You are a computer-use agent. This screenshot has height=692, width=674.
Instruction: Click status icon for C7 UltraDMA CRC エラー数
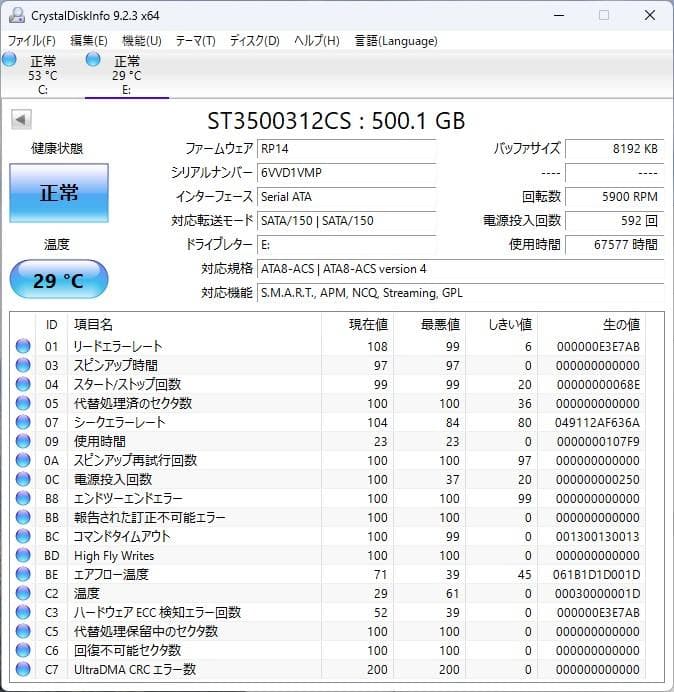click(x=23, y=669)
